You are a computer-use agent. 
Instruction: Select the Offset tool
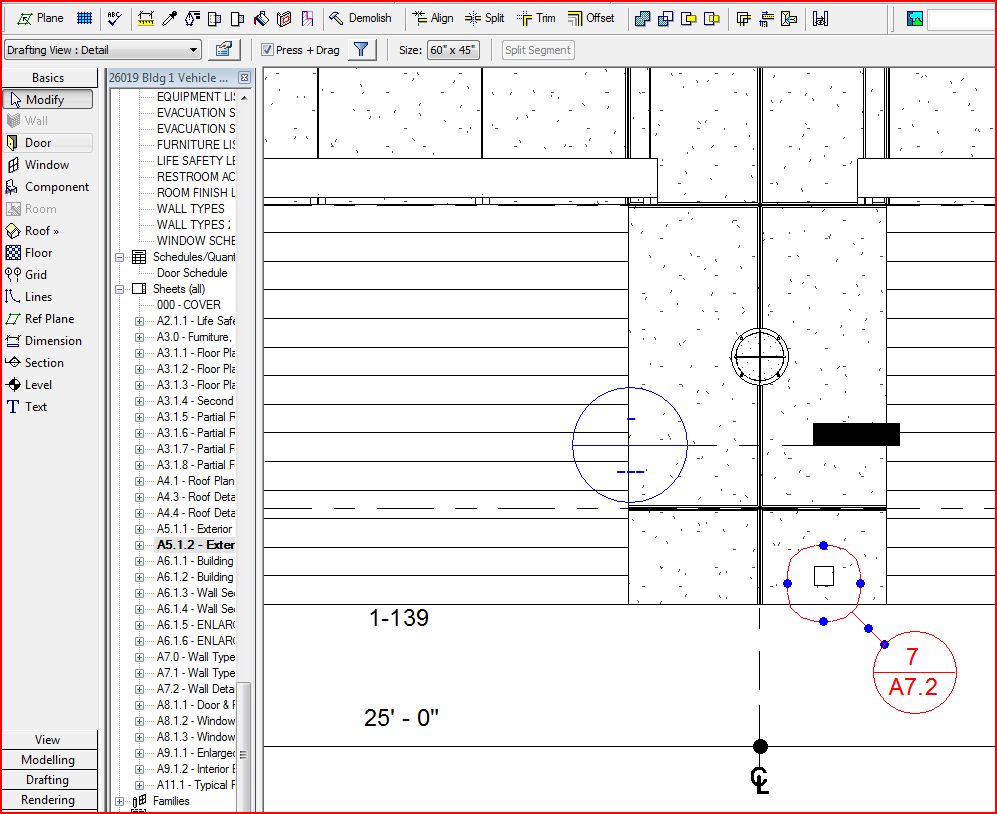point(591,18)
